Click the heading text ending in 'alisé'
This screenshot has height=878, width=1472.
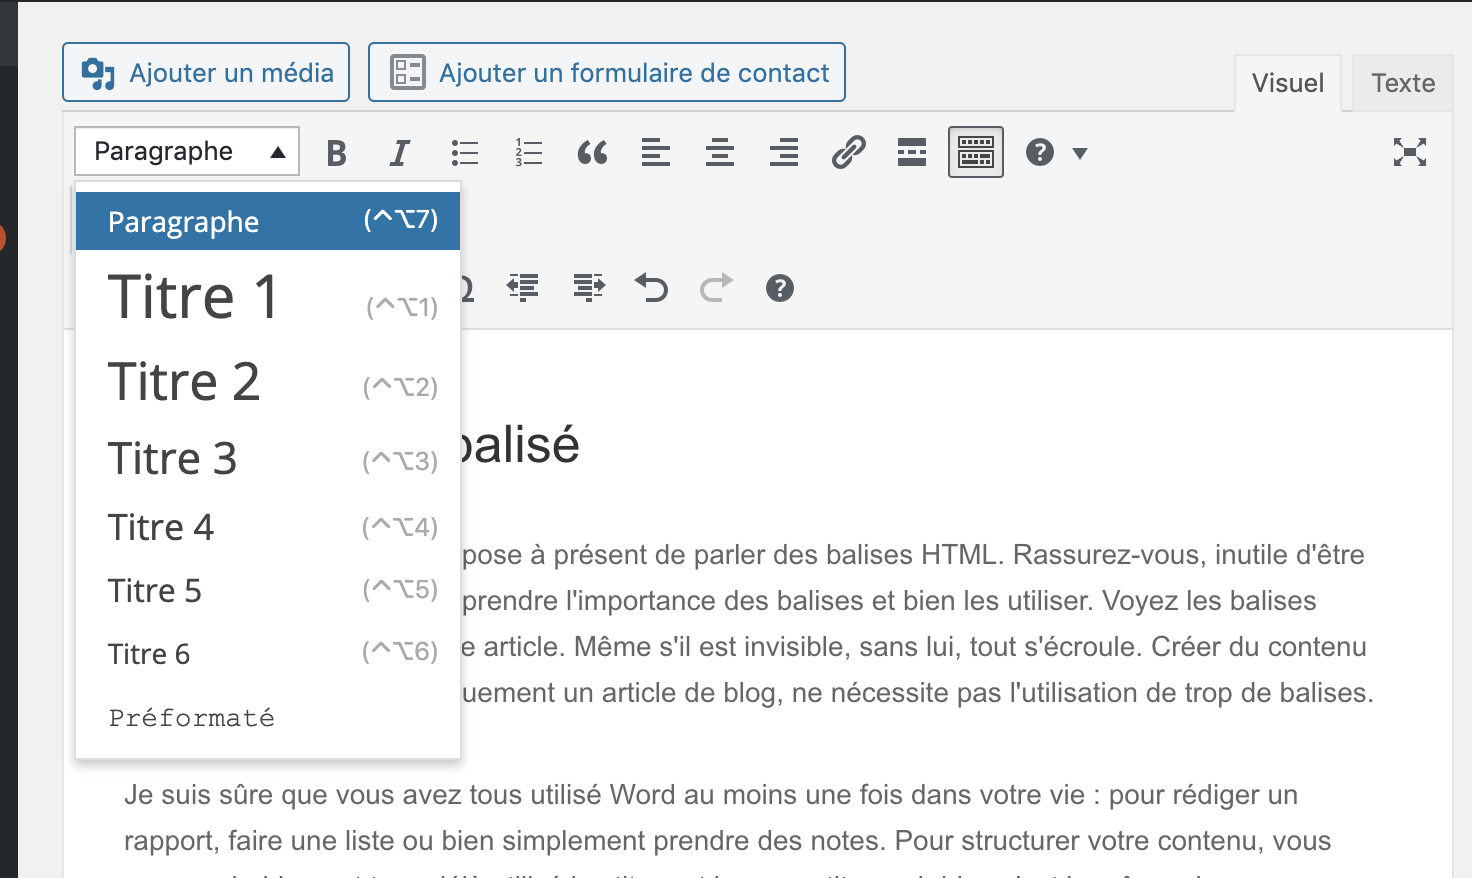coord(520,445)
